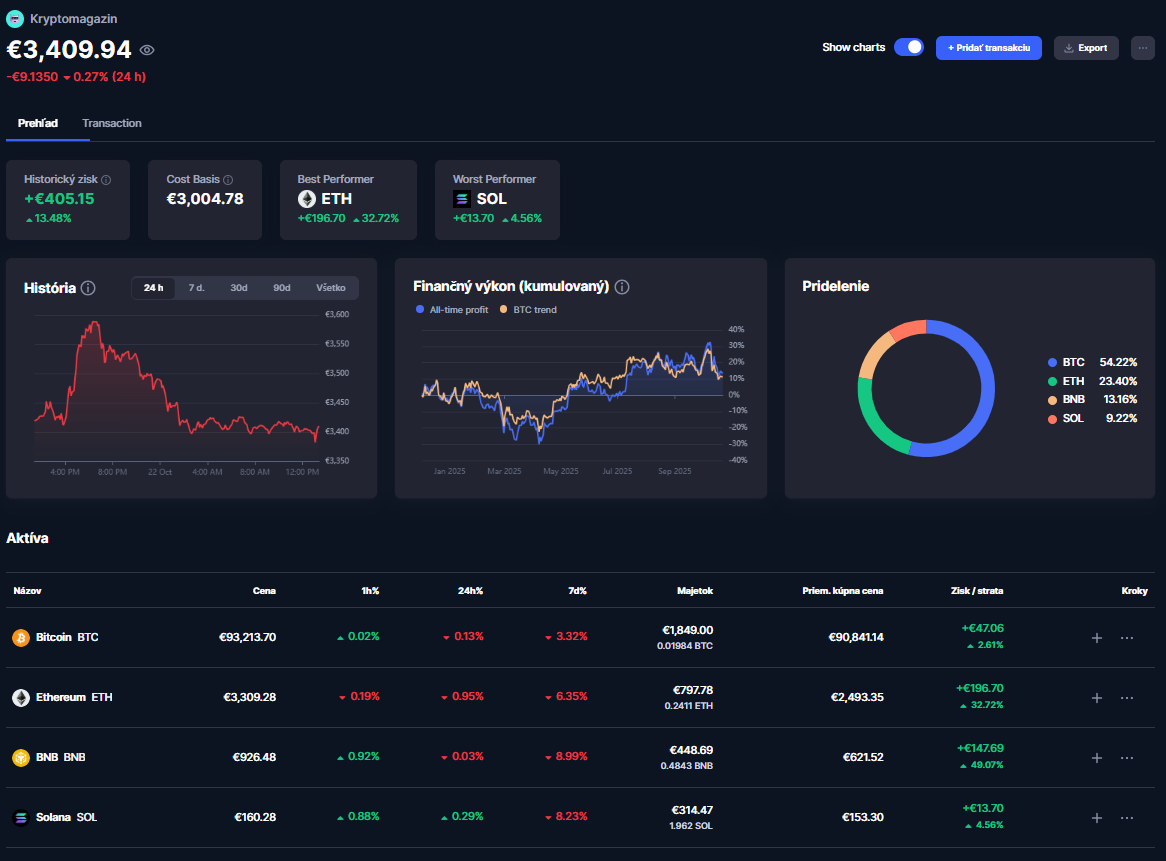Hide portfolio balance with eye icon

point(147,50)
